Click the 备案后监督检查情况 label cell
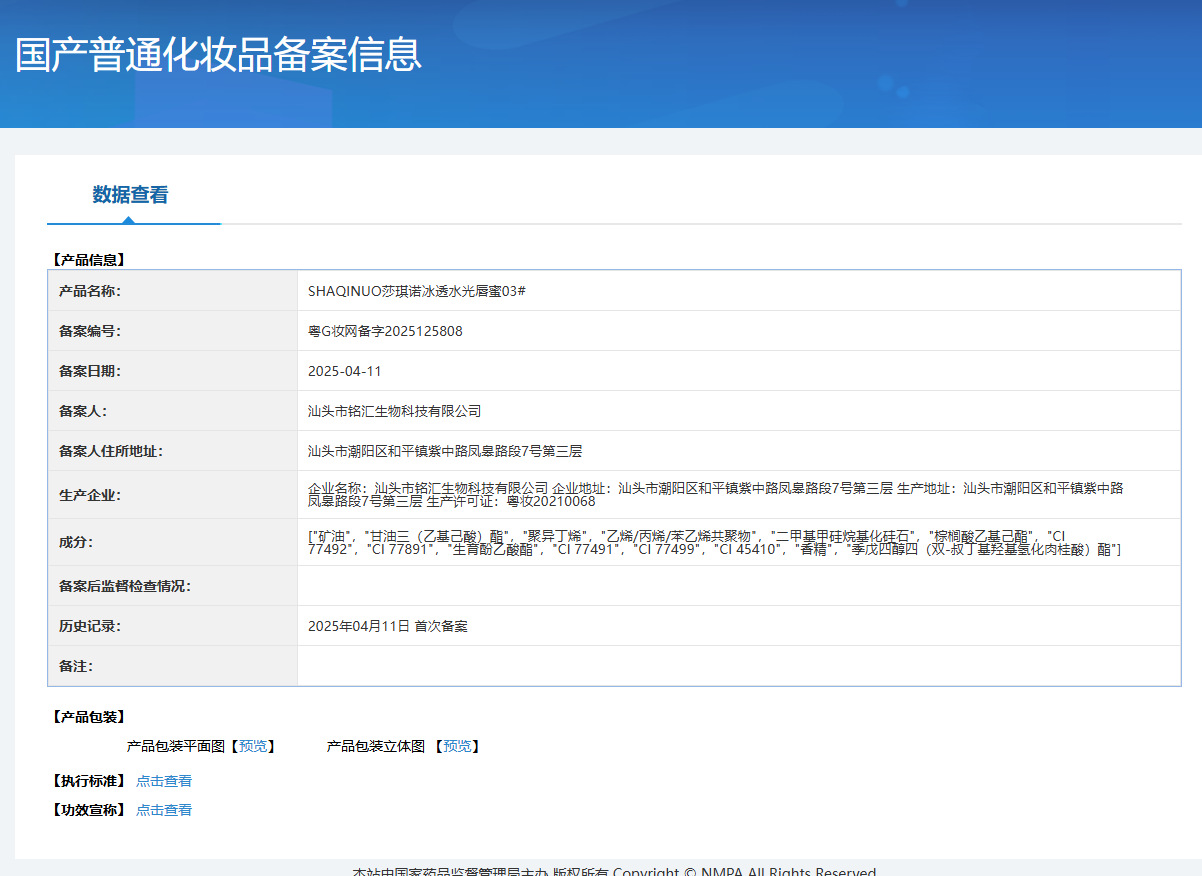Viewport: 1202px width, 876px height. coord(173,586)
